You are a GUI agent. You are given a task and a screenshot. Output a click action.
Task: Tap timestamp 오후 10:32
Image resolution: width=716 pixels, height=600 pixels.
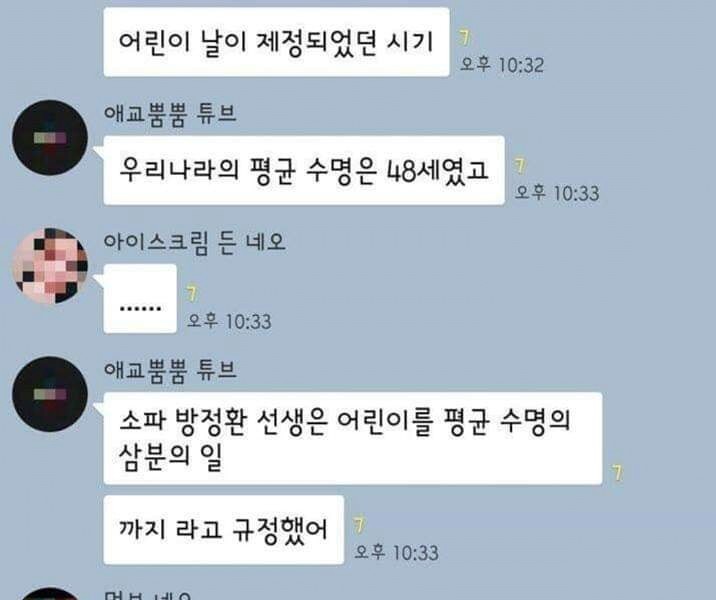click(x=502, y=64)
